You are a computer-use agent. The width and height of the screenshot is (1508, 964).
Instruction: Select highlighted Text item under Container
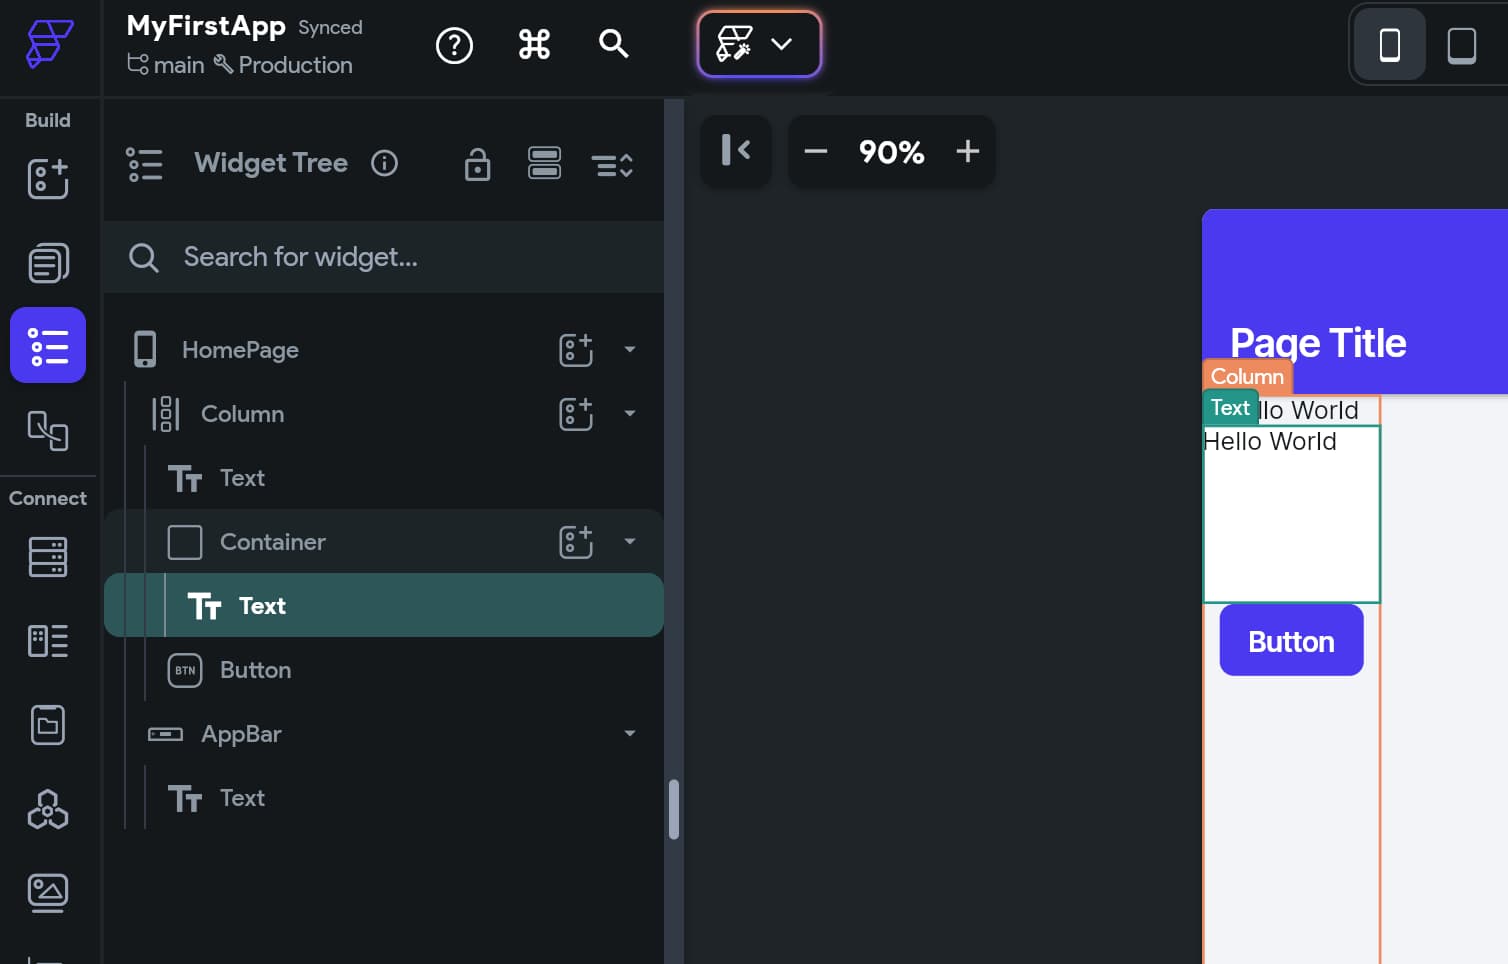click(x=384, y=605)
